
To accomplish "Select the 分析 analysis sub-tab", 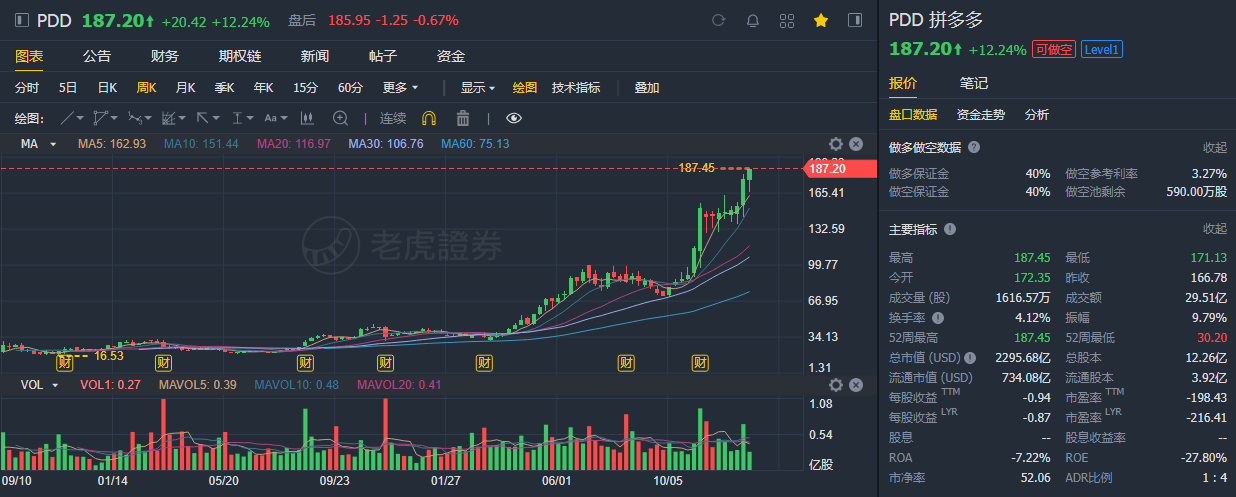I will (1037, 115).
